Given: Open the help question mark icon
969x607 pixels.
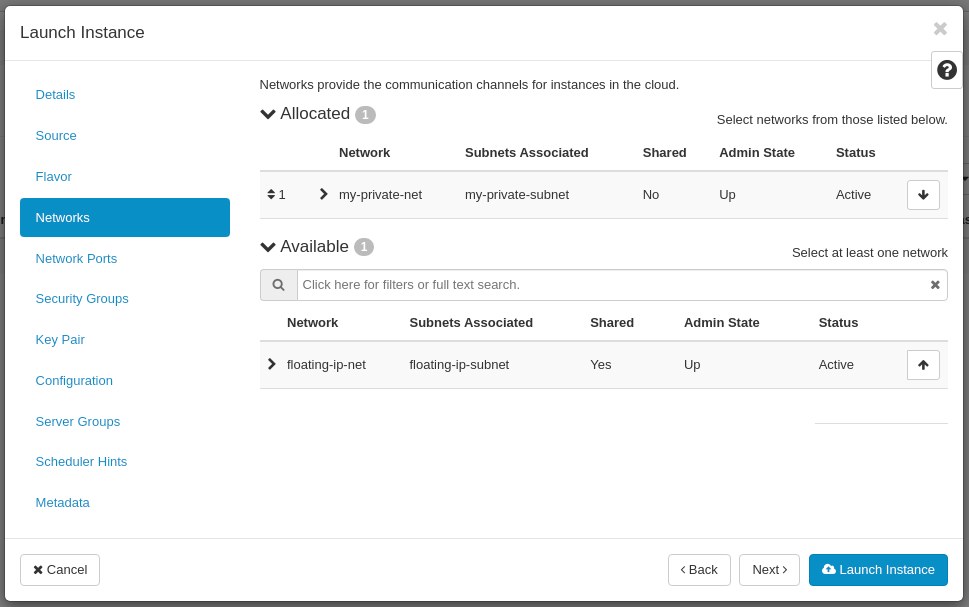Looking at the screenshot, I should [946, 70].
